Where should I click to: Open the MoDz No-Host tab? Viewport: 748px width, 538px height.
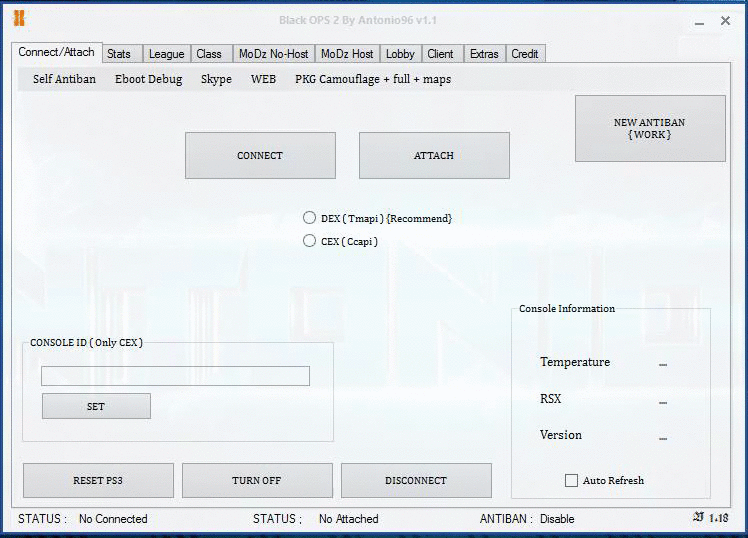(273, 54)
